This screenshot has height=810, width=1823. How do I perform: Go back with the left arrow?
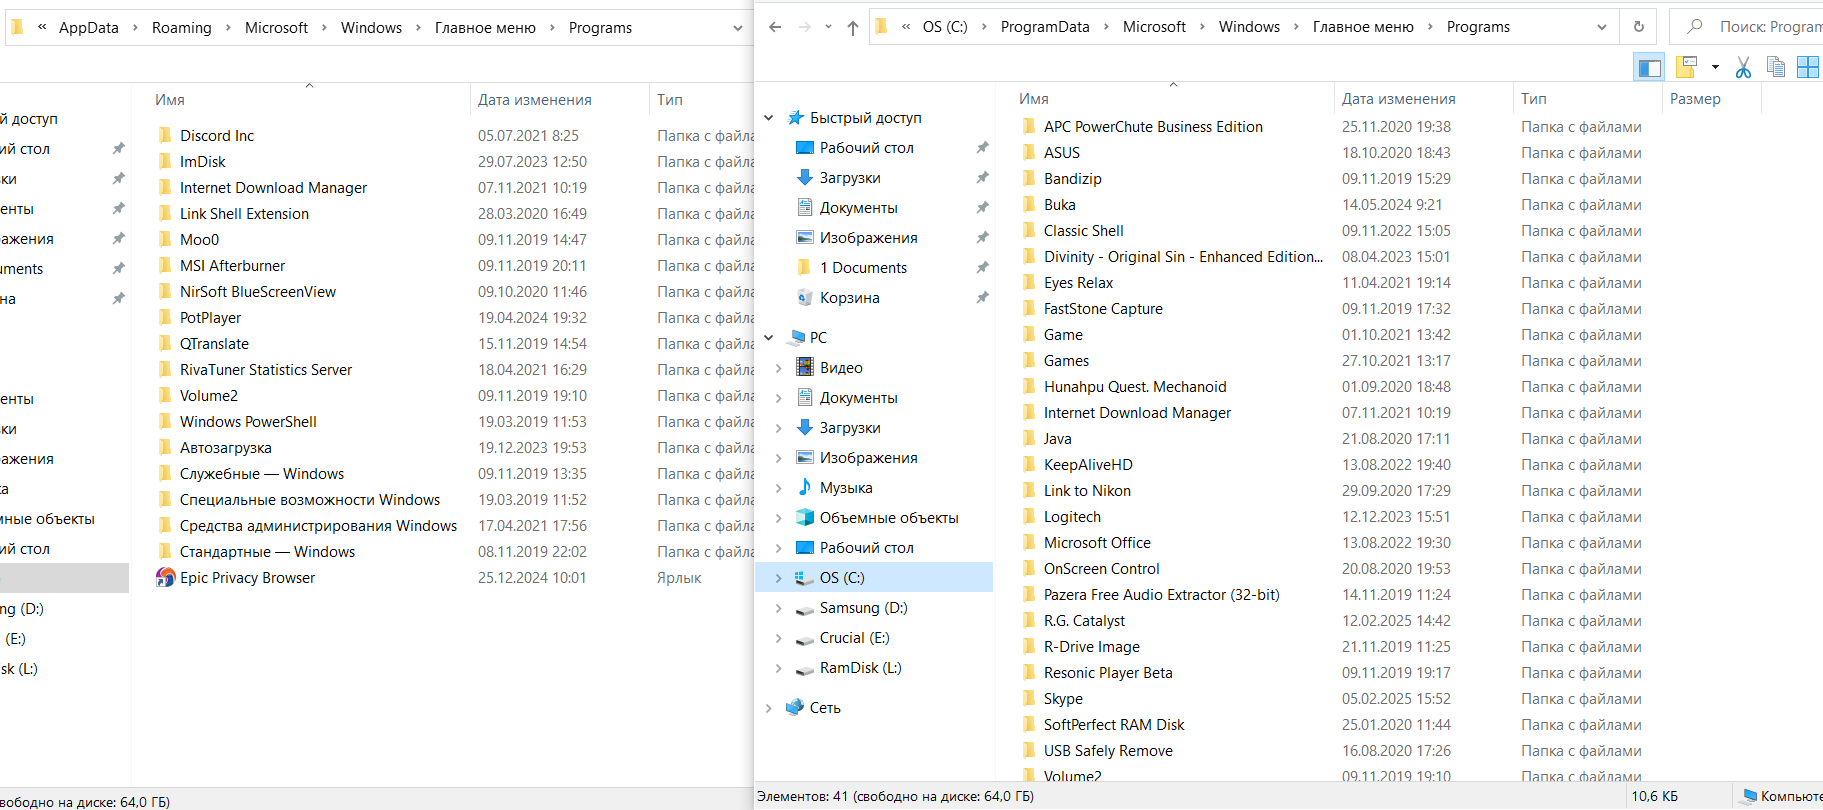pos(775,27)
